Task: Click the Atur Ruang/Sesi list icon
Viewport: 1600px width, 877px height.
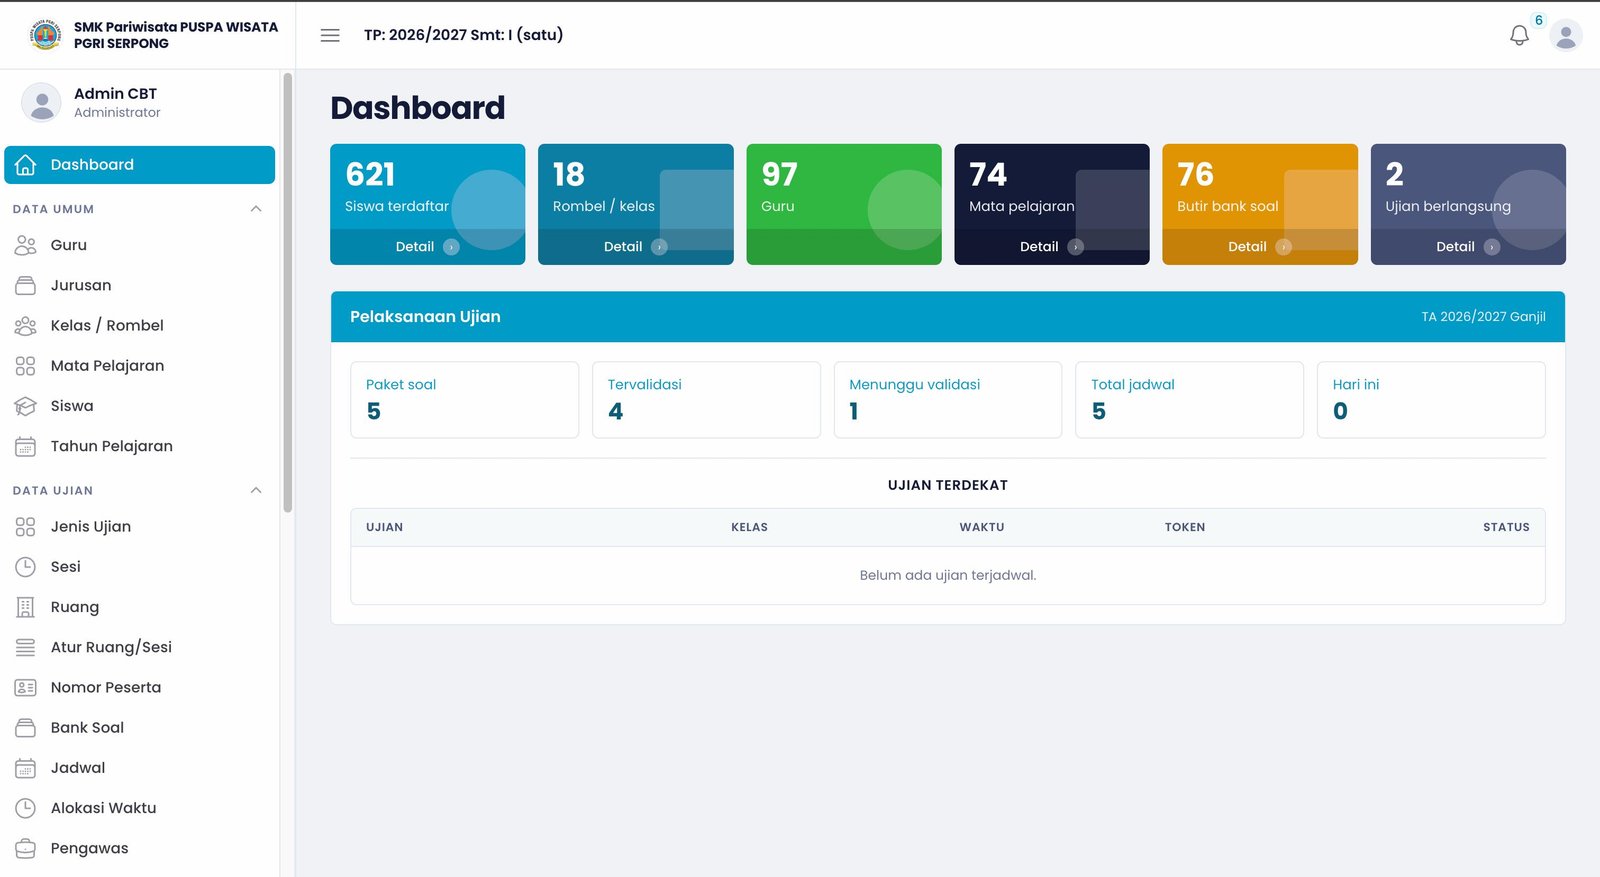Action: [26, 647]
